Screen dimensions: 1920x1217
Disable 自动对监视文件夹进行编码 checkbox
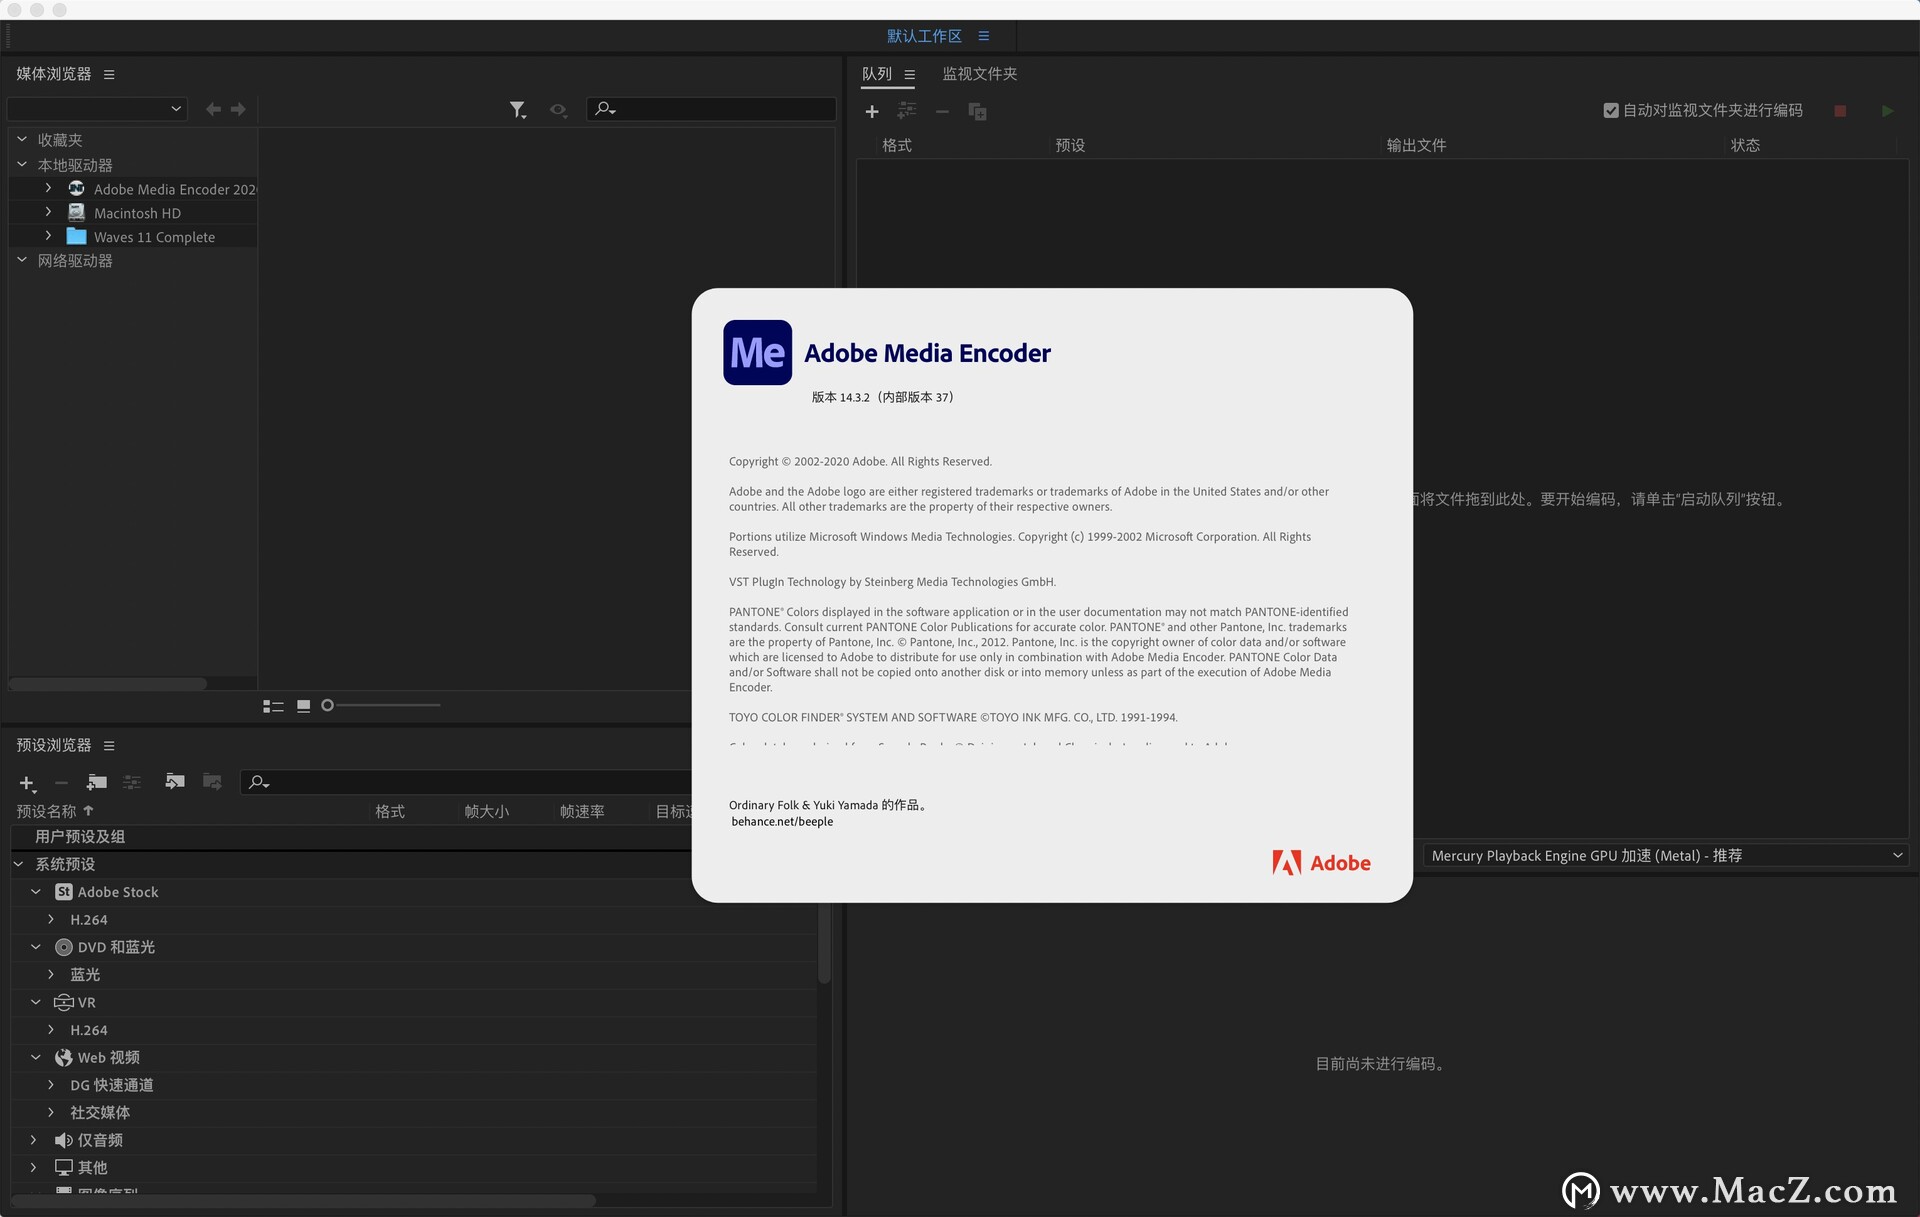click(1610, 110)
